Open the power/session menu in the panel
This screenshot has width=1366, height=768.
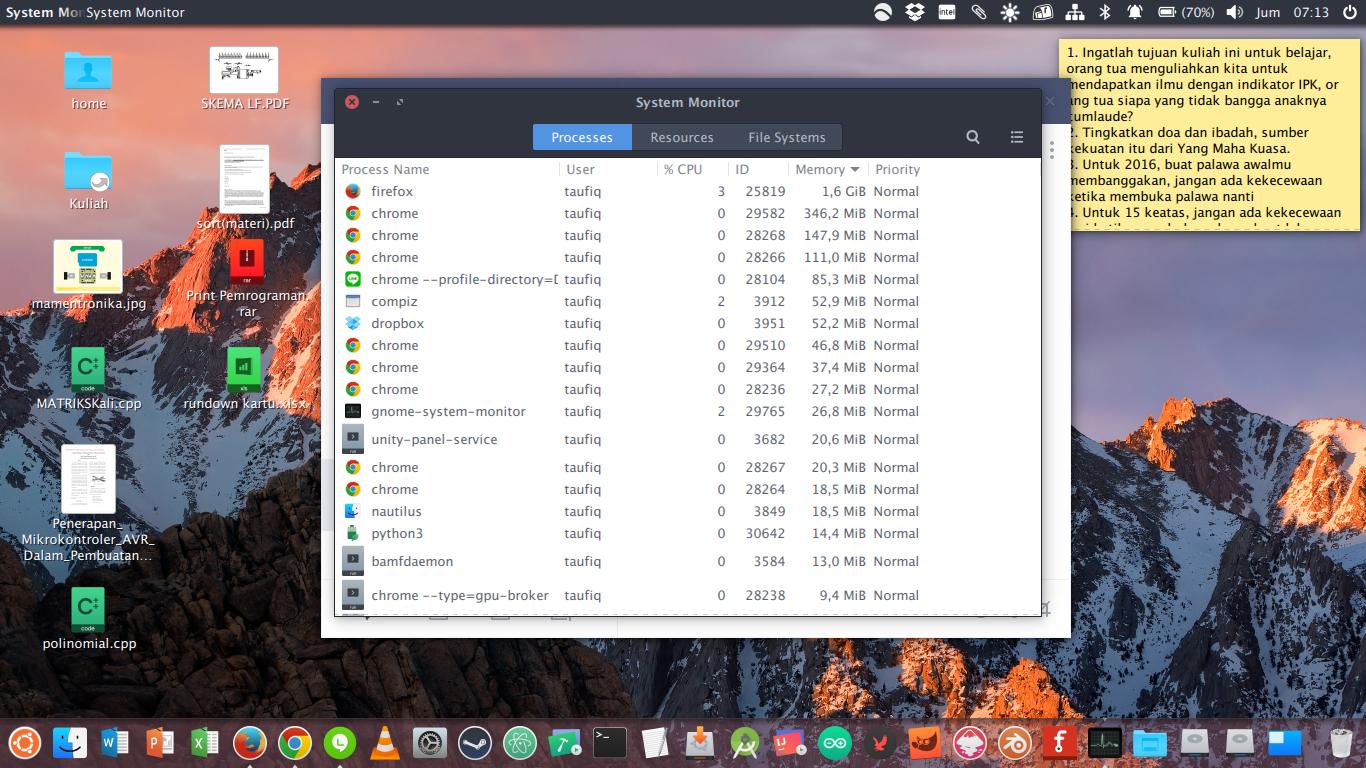tap(1351, 12)
